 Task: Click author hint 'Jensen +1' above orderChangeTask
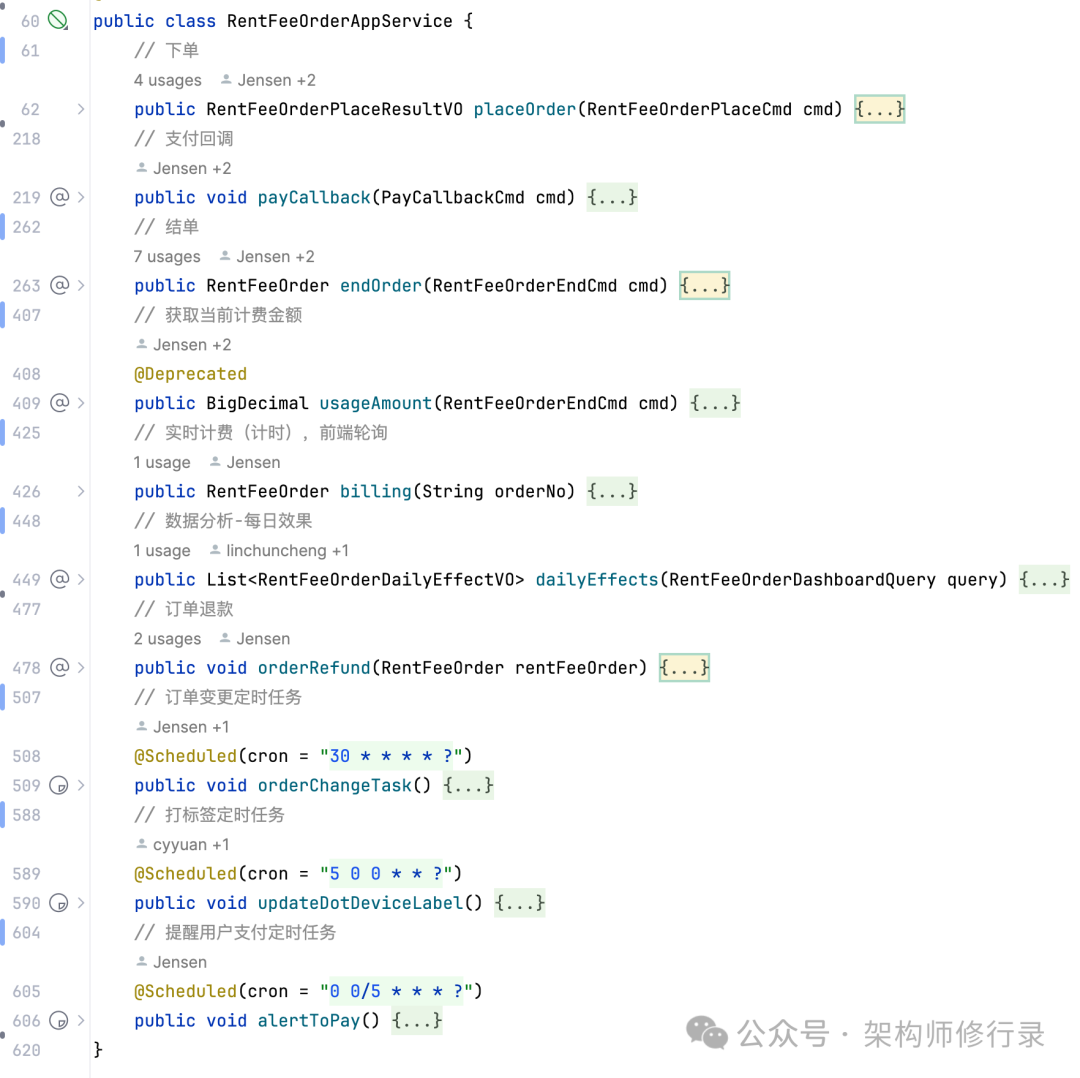(183, 727)
